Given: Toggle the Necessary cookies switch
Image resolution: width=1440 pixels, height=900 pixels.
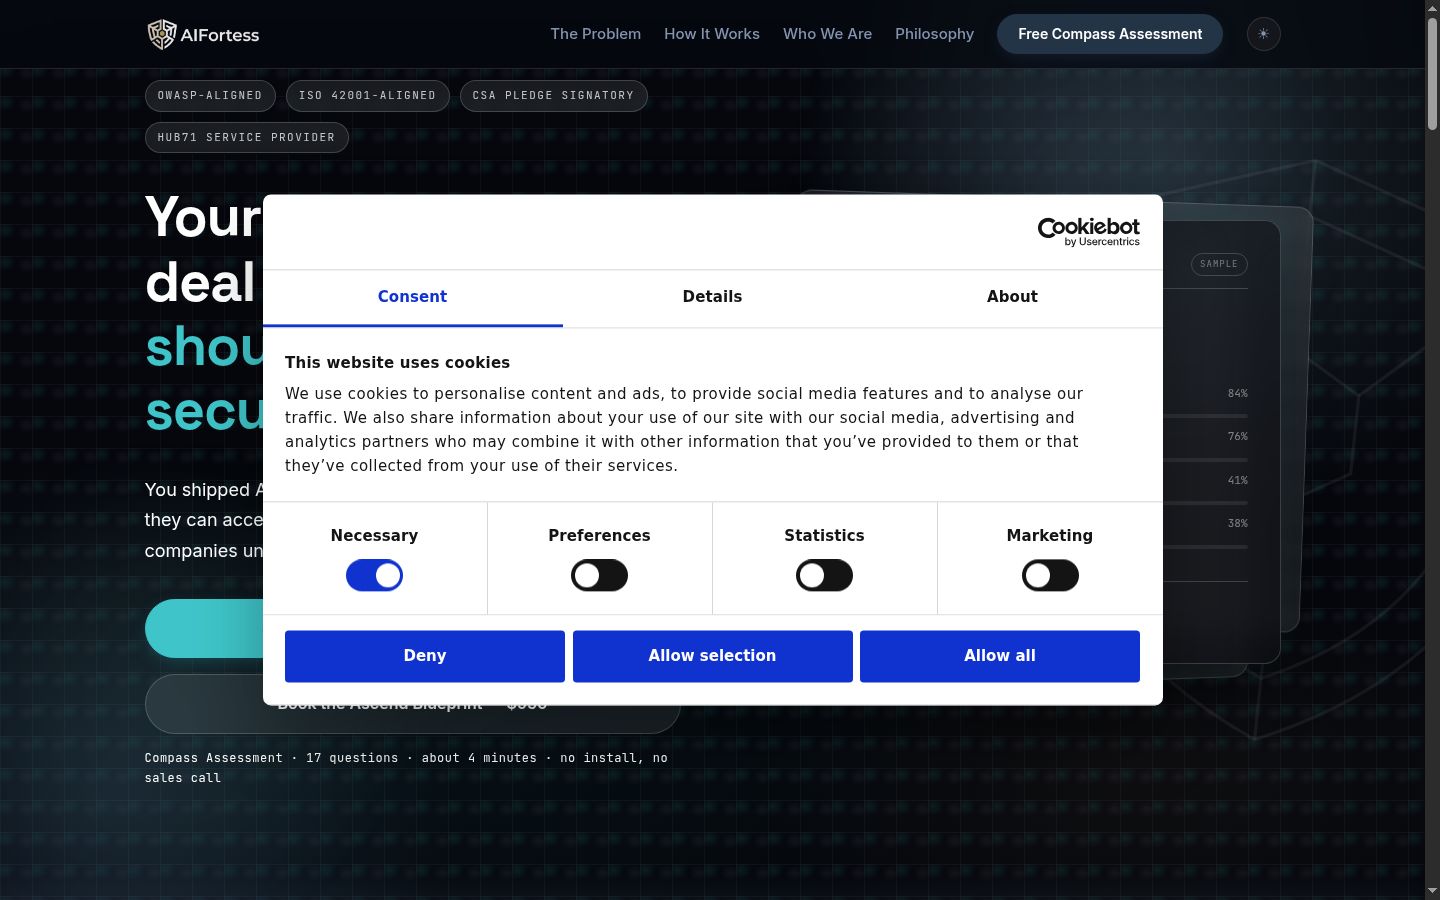Looking at the screenshot, I should 374,575.
